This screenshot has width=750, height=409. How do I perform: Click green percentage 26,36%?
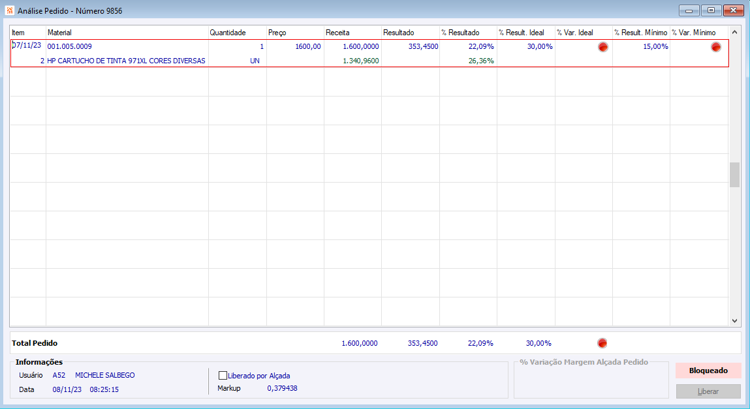point(481,61)
